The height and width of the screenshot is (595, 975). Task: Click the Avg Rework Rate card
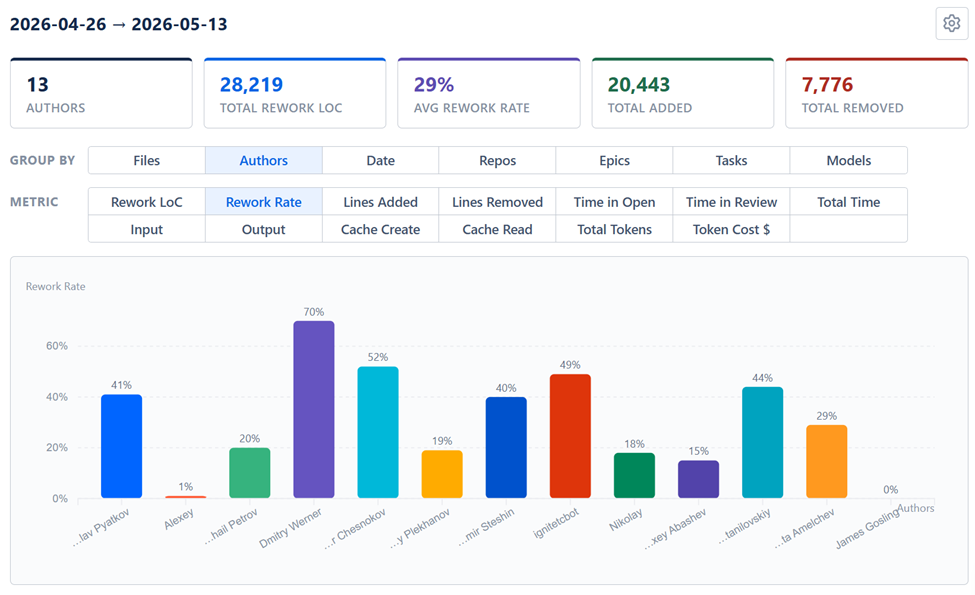point(489,93)
